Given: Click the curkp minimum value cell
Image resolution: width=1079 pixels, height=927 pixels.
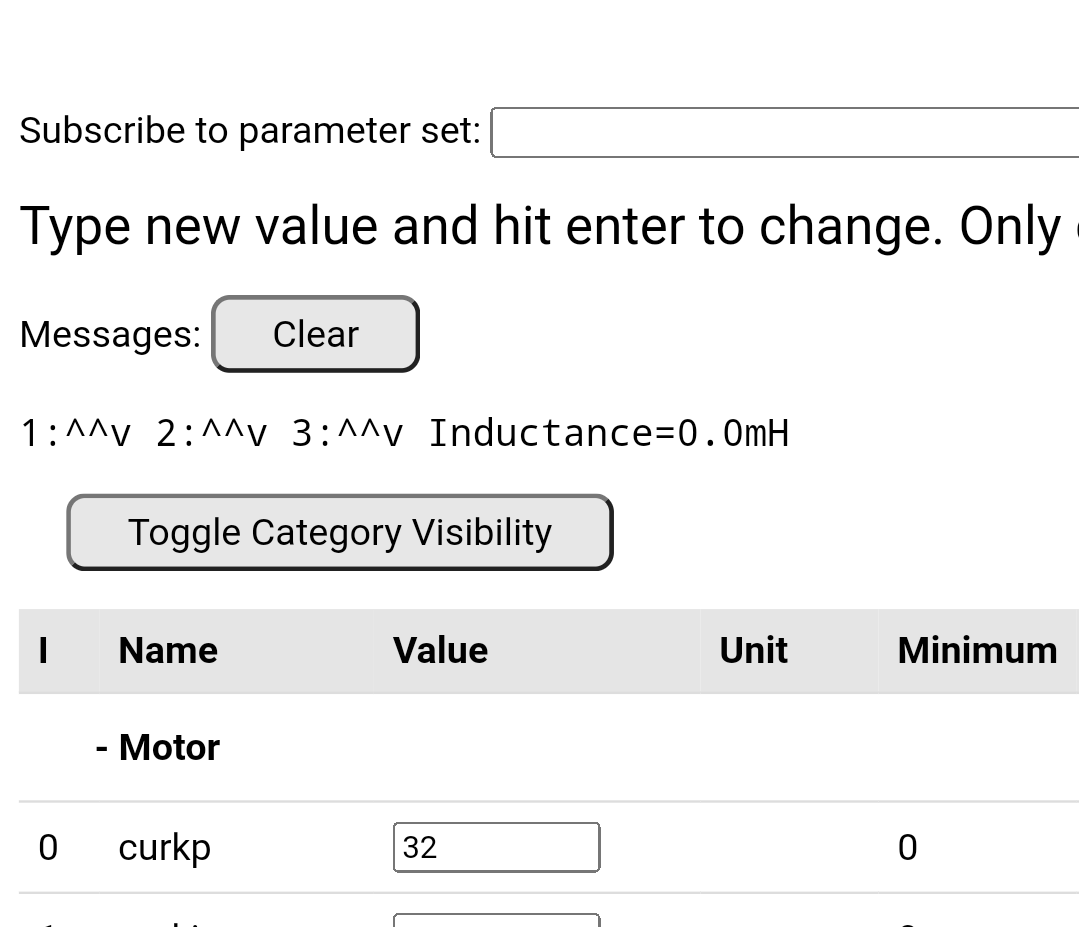Looking at the screenshot, I should click(x=907, y=847).
